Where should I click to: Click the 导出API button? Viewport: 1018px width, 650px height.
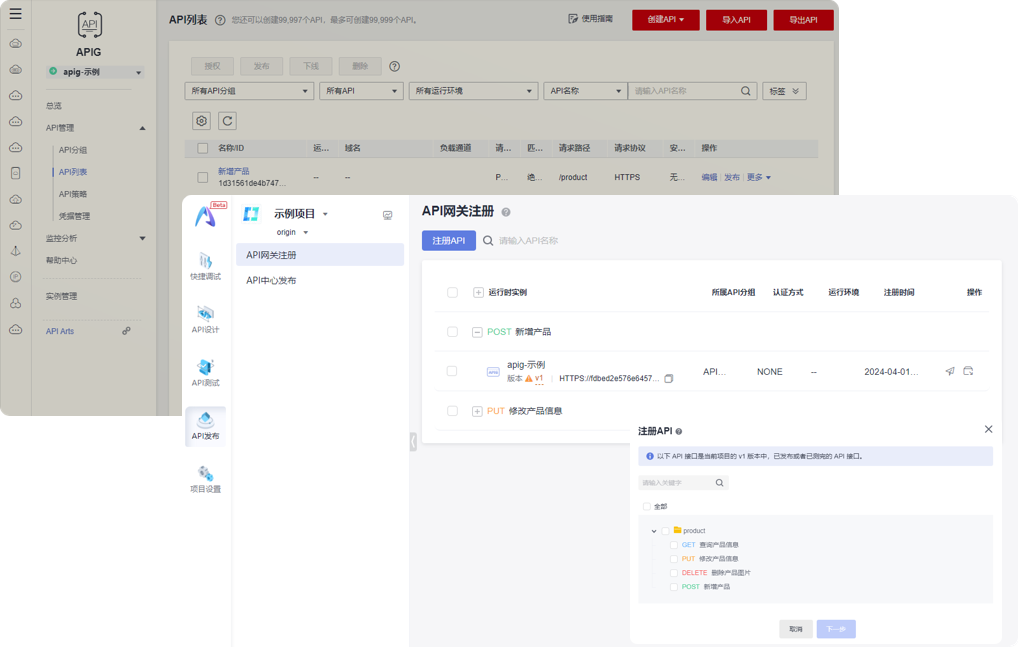coord(803,19)
